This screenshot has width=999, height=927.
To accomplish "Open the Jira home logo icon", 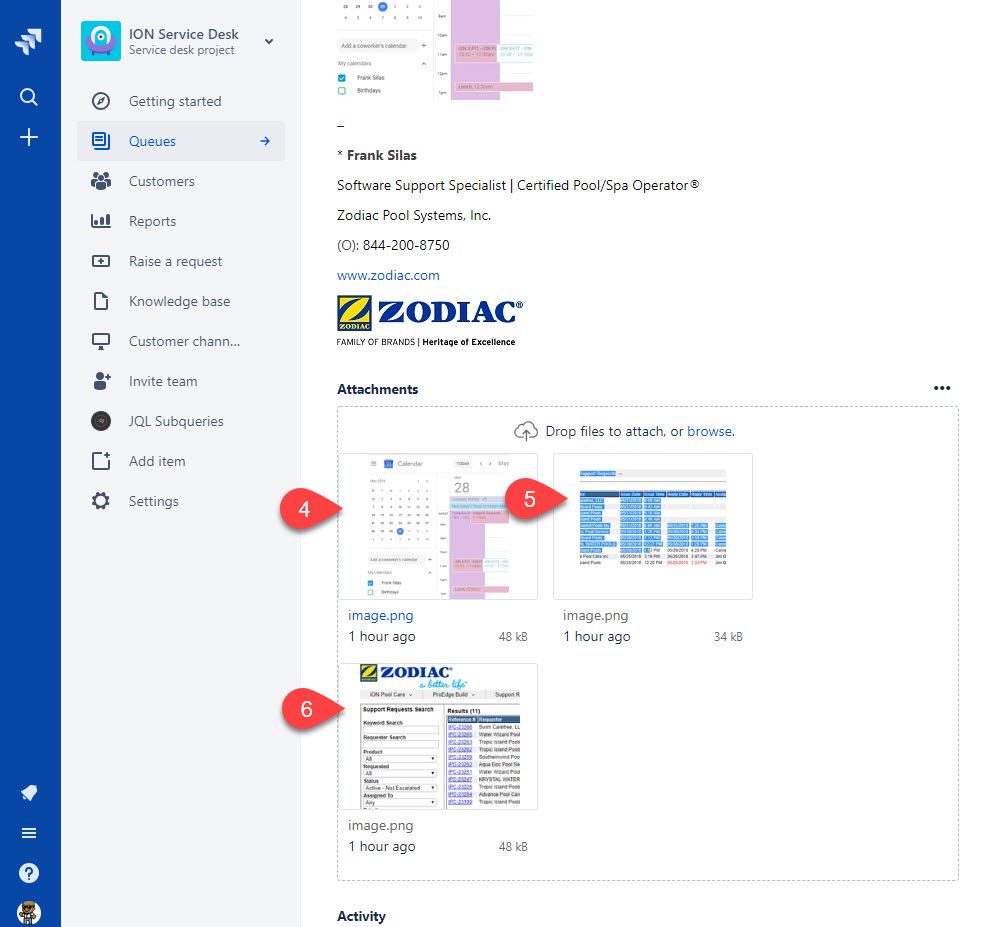I will [x=29, y=41].
